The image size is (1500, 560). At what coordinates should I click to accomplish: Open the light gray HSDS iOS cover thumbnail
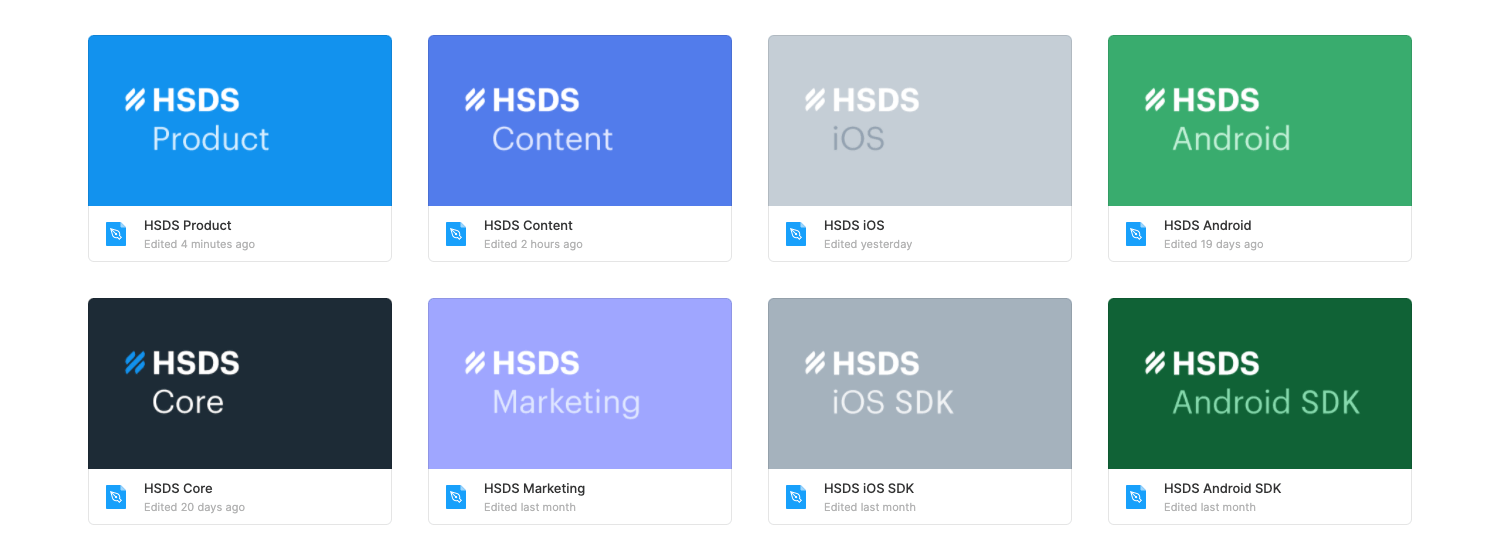920,121
